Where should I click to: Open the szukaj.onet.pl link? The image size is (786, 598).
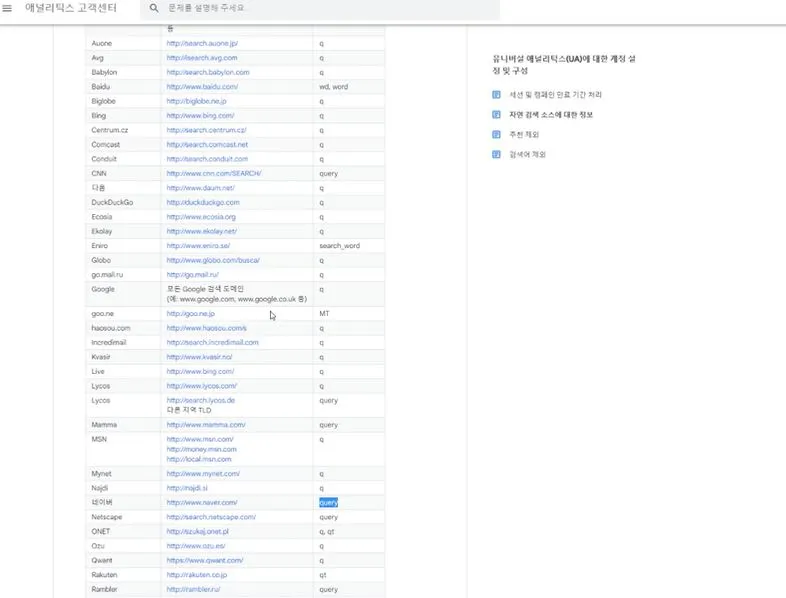pos(198,532)
